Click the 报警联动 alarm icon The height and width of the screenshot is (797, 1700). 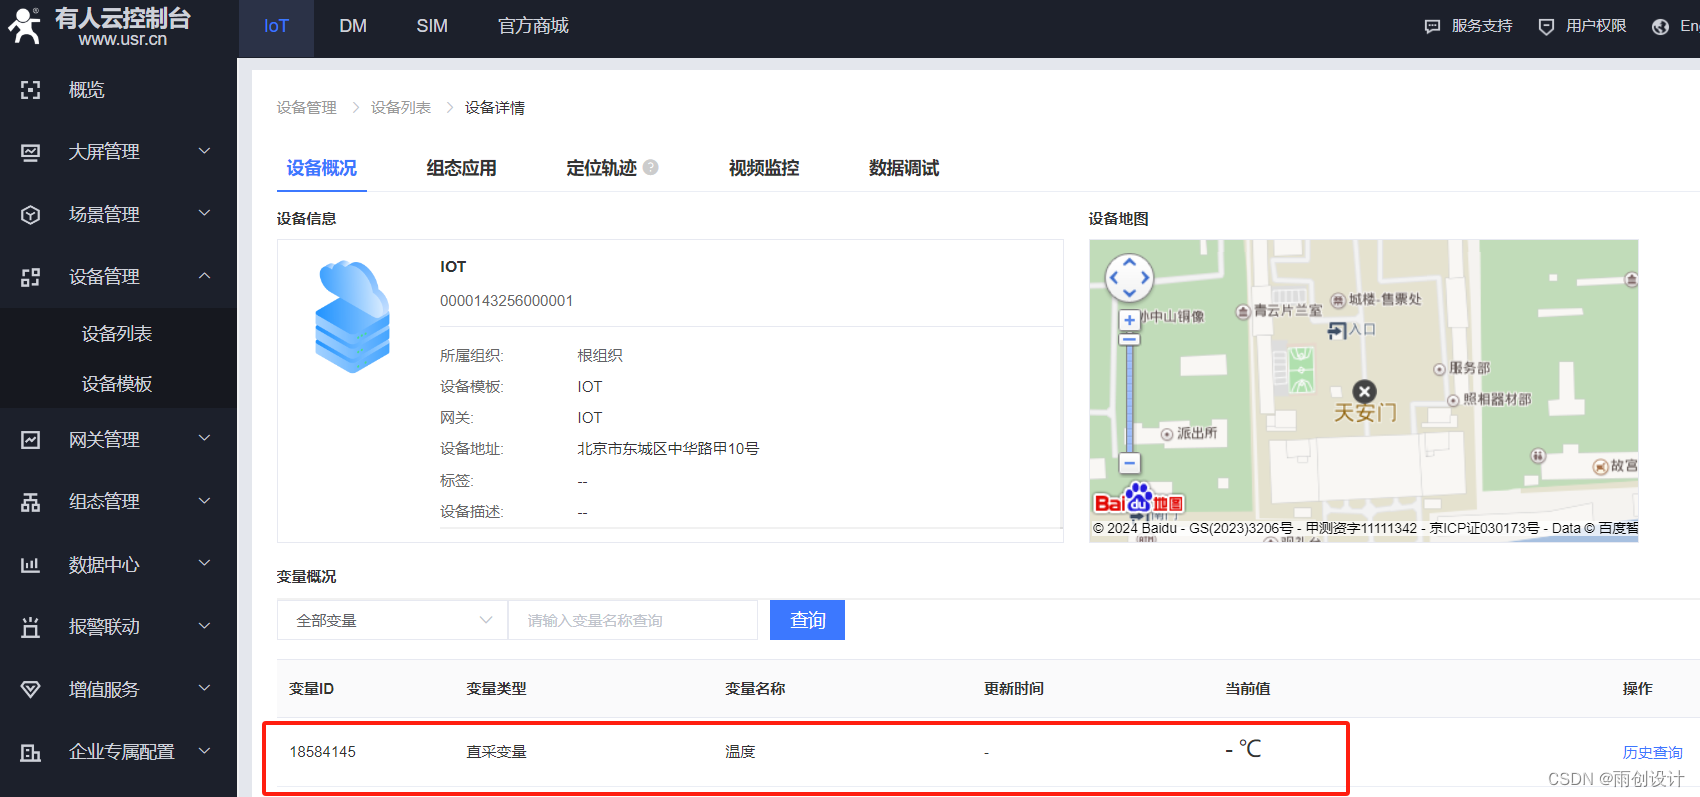31,627
